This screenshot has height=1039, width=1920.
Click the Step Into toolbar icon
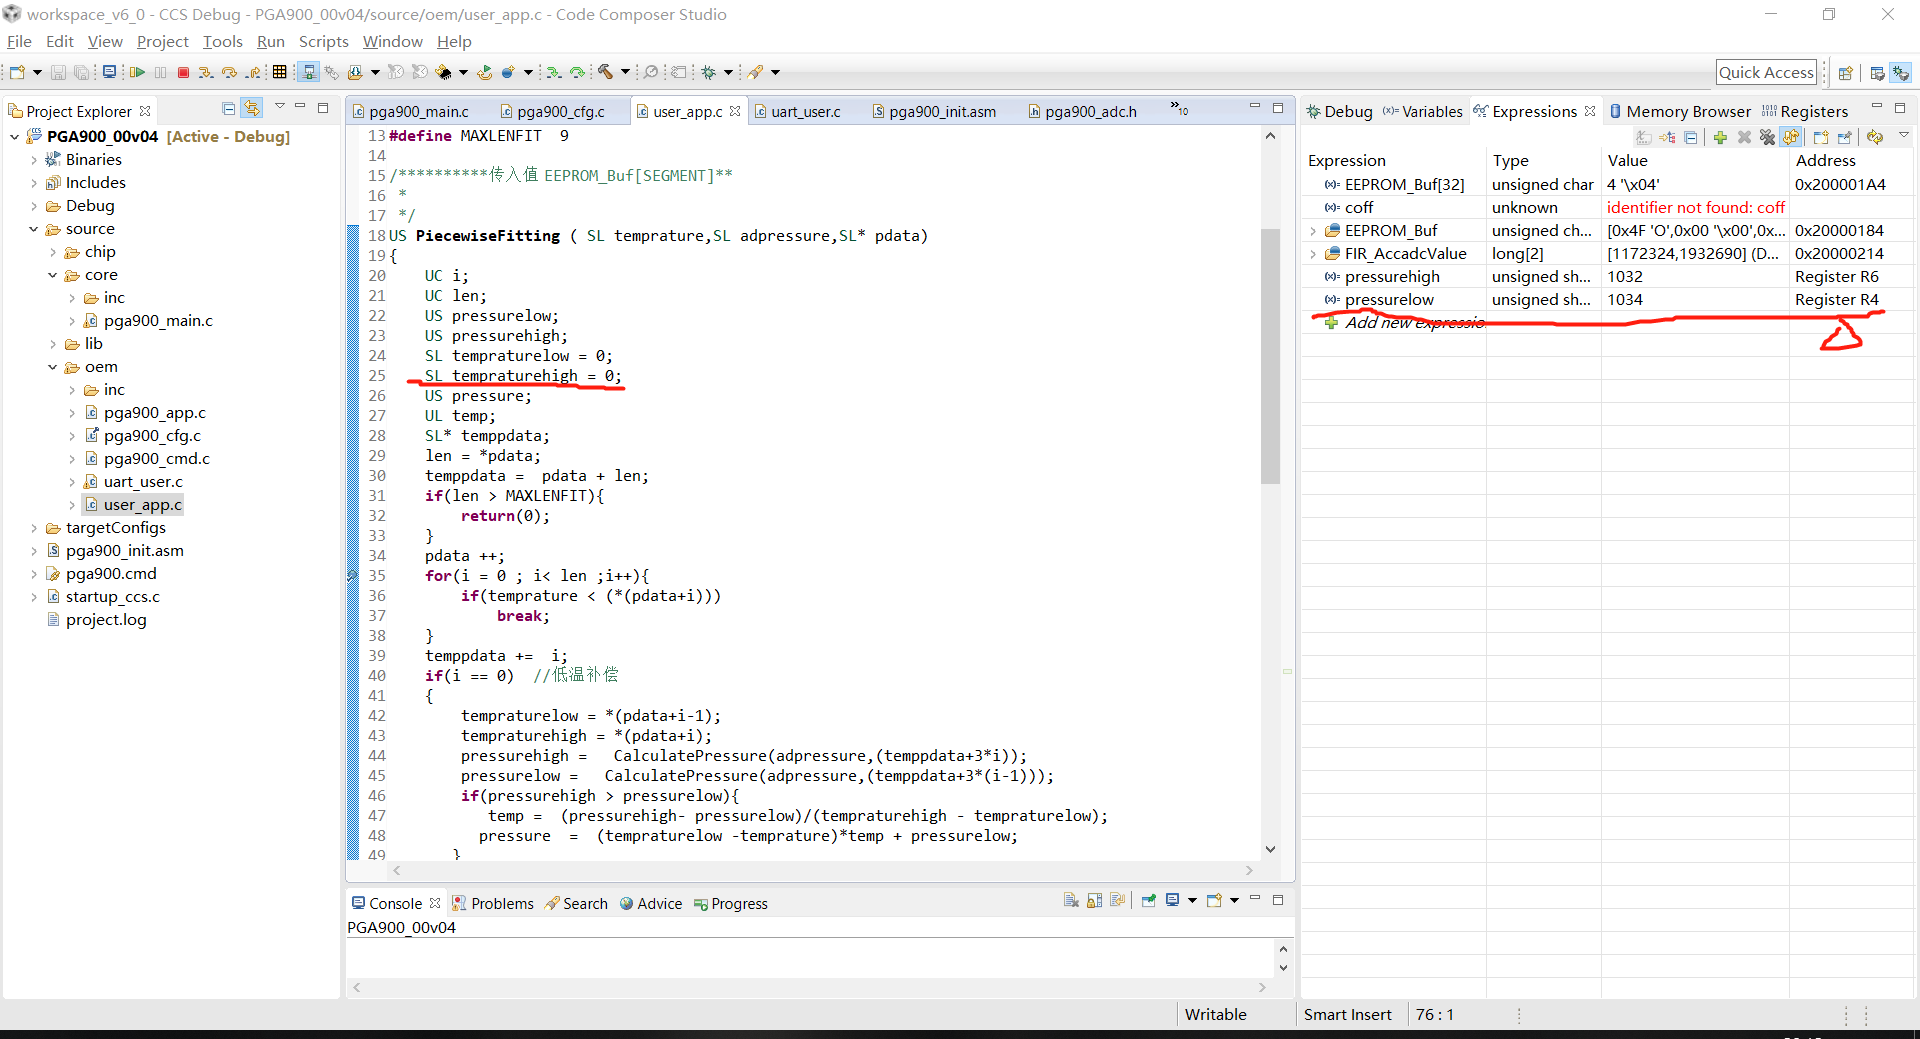coord(206,72)
